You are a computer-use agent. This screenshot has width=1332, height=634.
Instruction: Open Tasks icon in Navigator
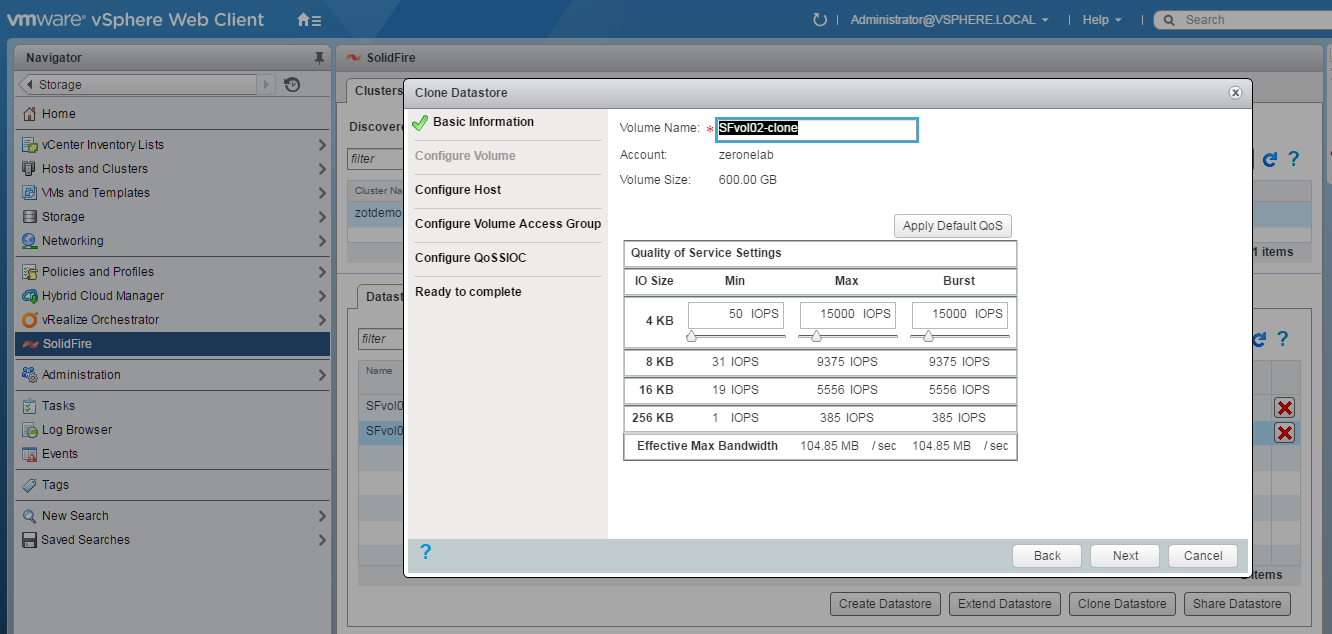[30, 406]
